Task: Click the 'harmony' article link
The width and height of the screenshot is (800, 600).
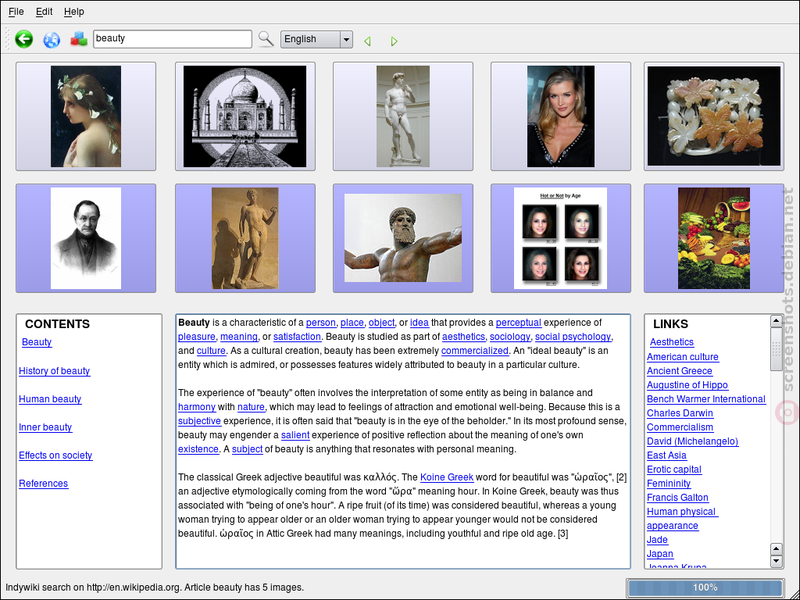Action: pyautogui.click(x=197, y=407)
